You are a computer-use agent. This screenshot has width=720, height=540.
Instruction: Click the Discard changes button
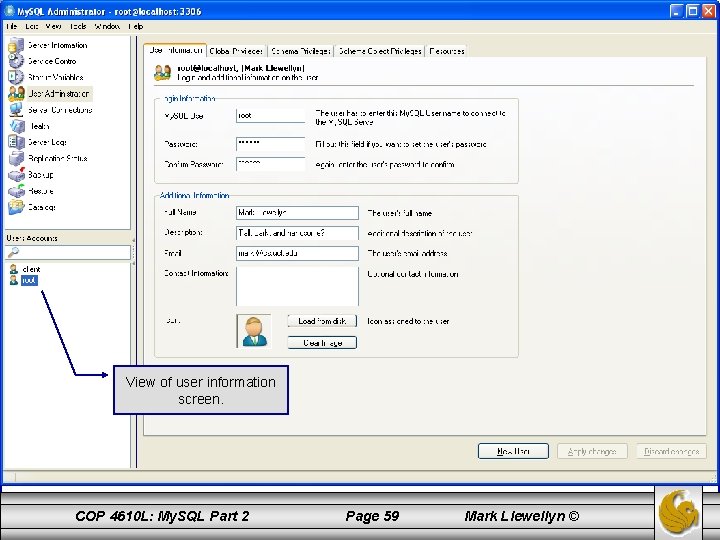tap(671, 451)
